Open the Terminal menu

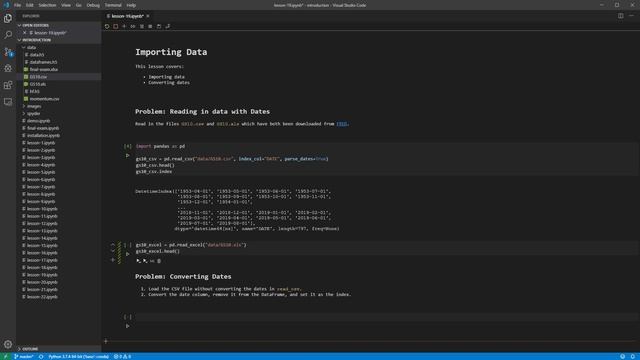(x=113, y=5)
